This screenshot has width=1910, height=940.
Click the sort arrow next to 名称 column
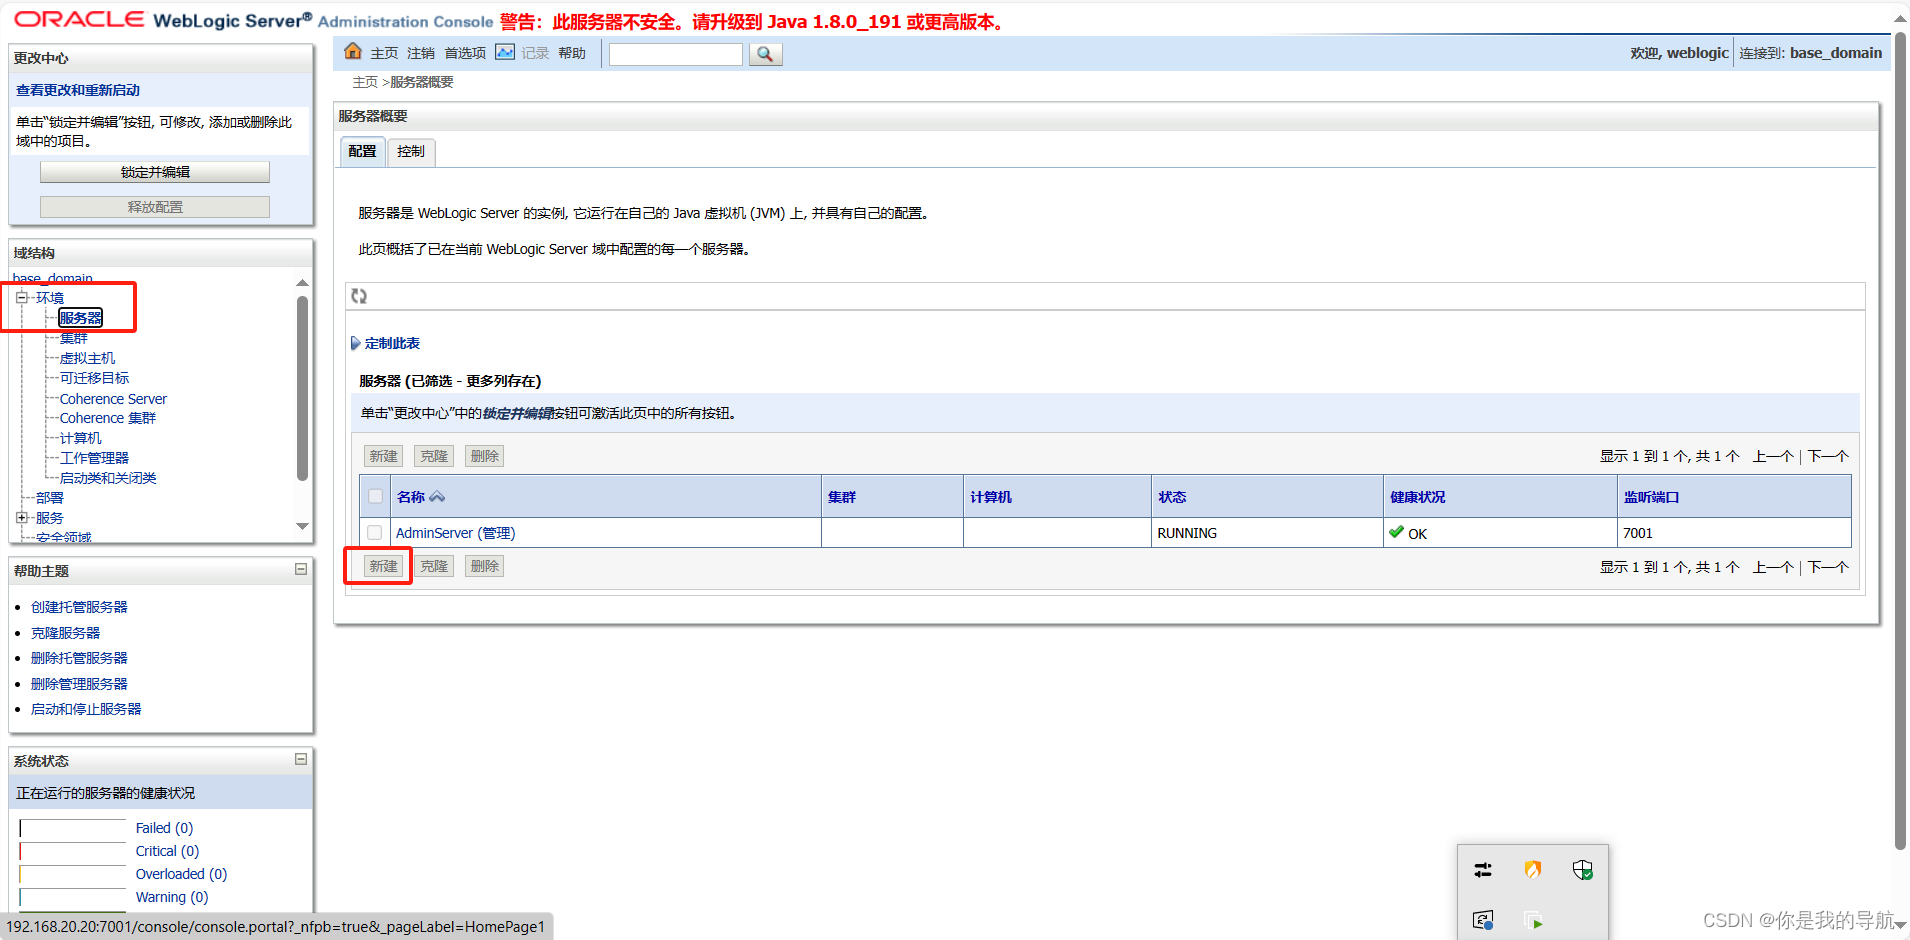click(x=437, y=496)
